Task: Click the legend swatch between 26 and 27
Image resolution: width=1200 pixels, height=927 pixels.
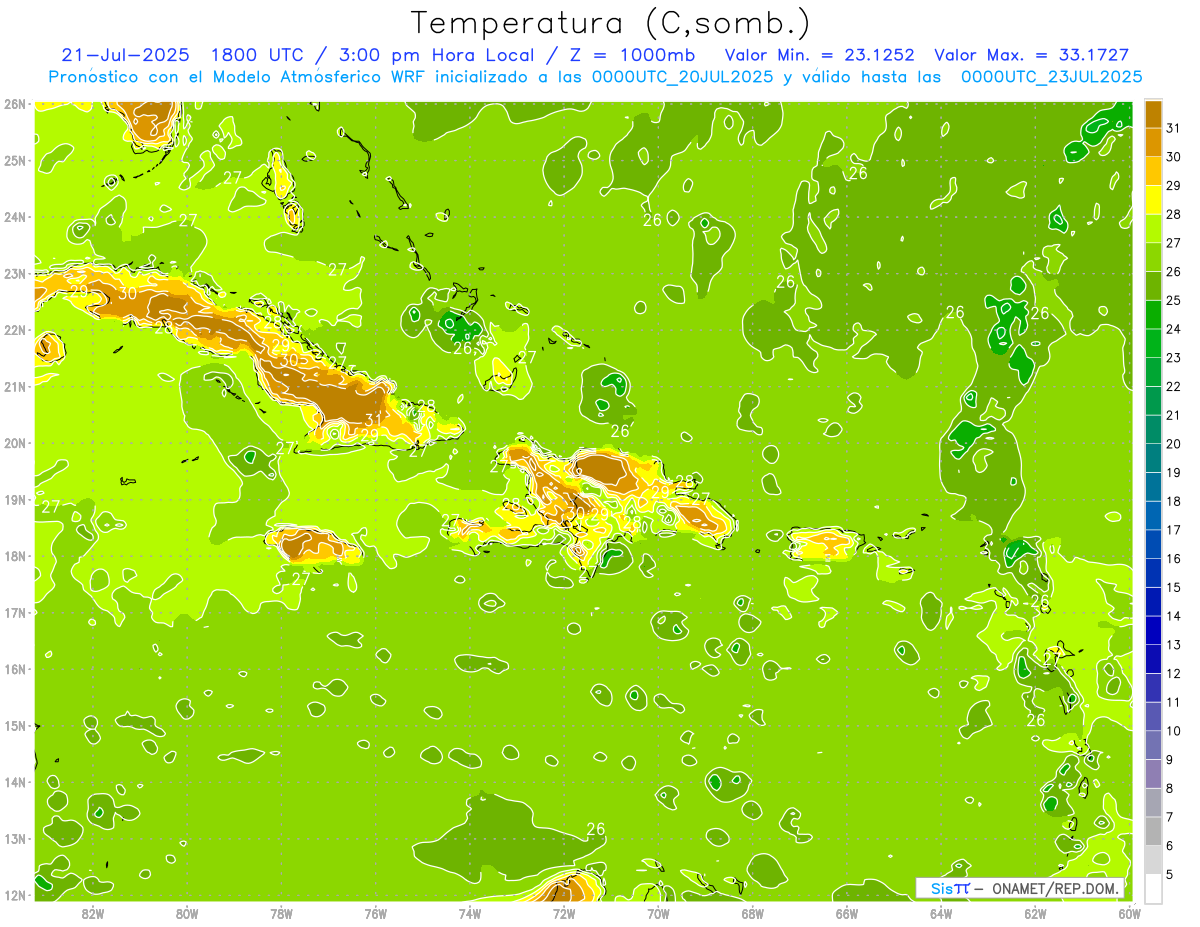Action: [1154, 257]
